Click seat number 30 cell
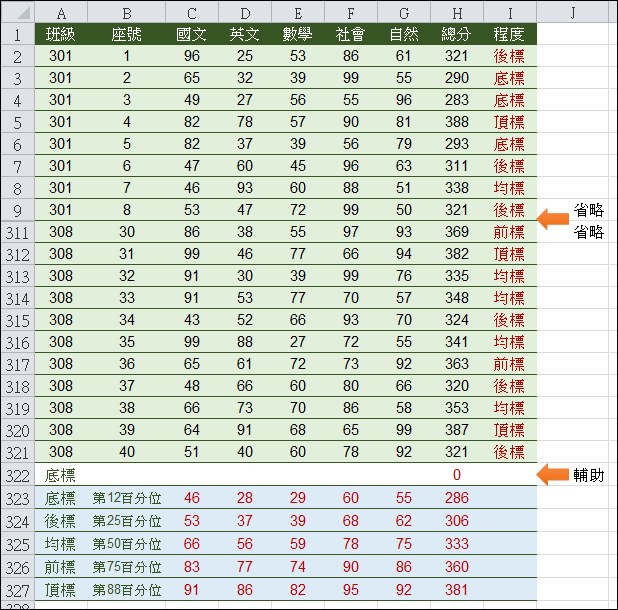Image resolution: width=618 pixels, height=610 pixels. [127, 232]
